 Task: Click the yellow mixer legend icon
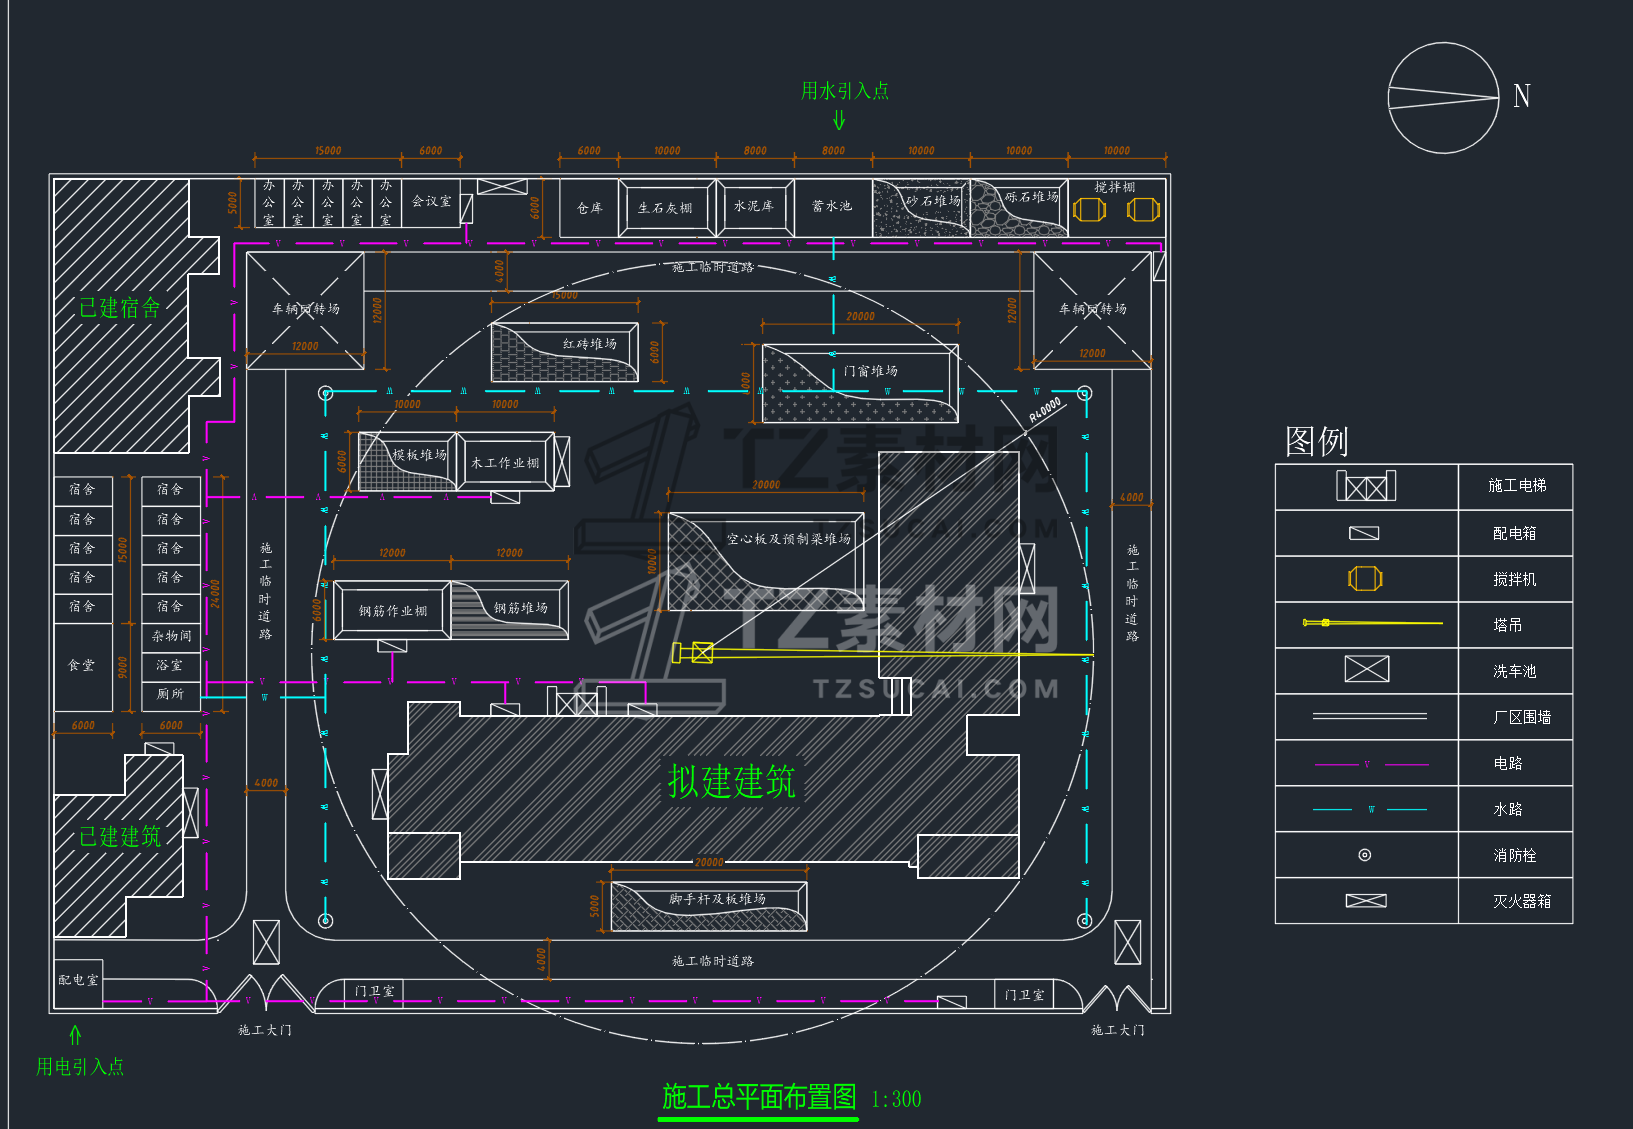(x=1365, y=578)
